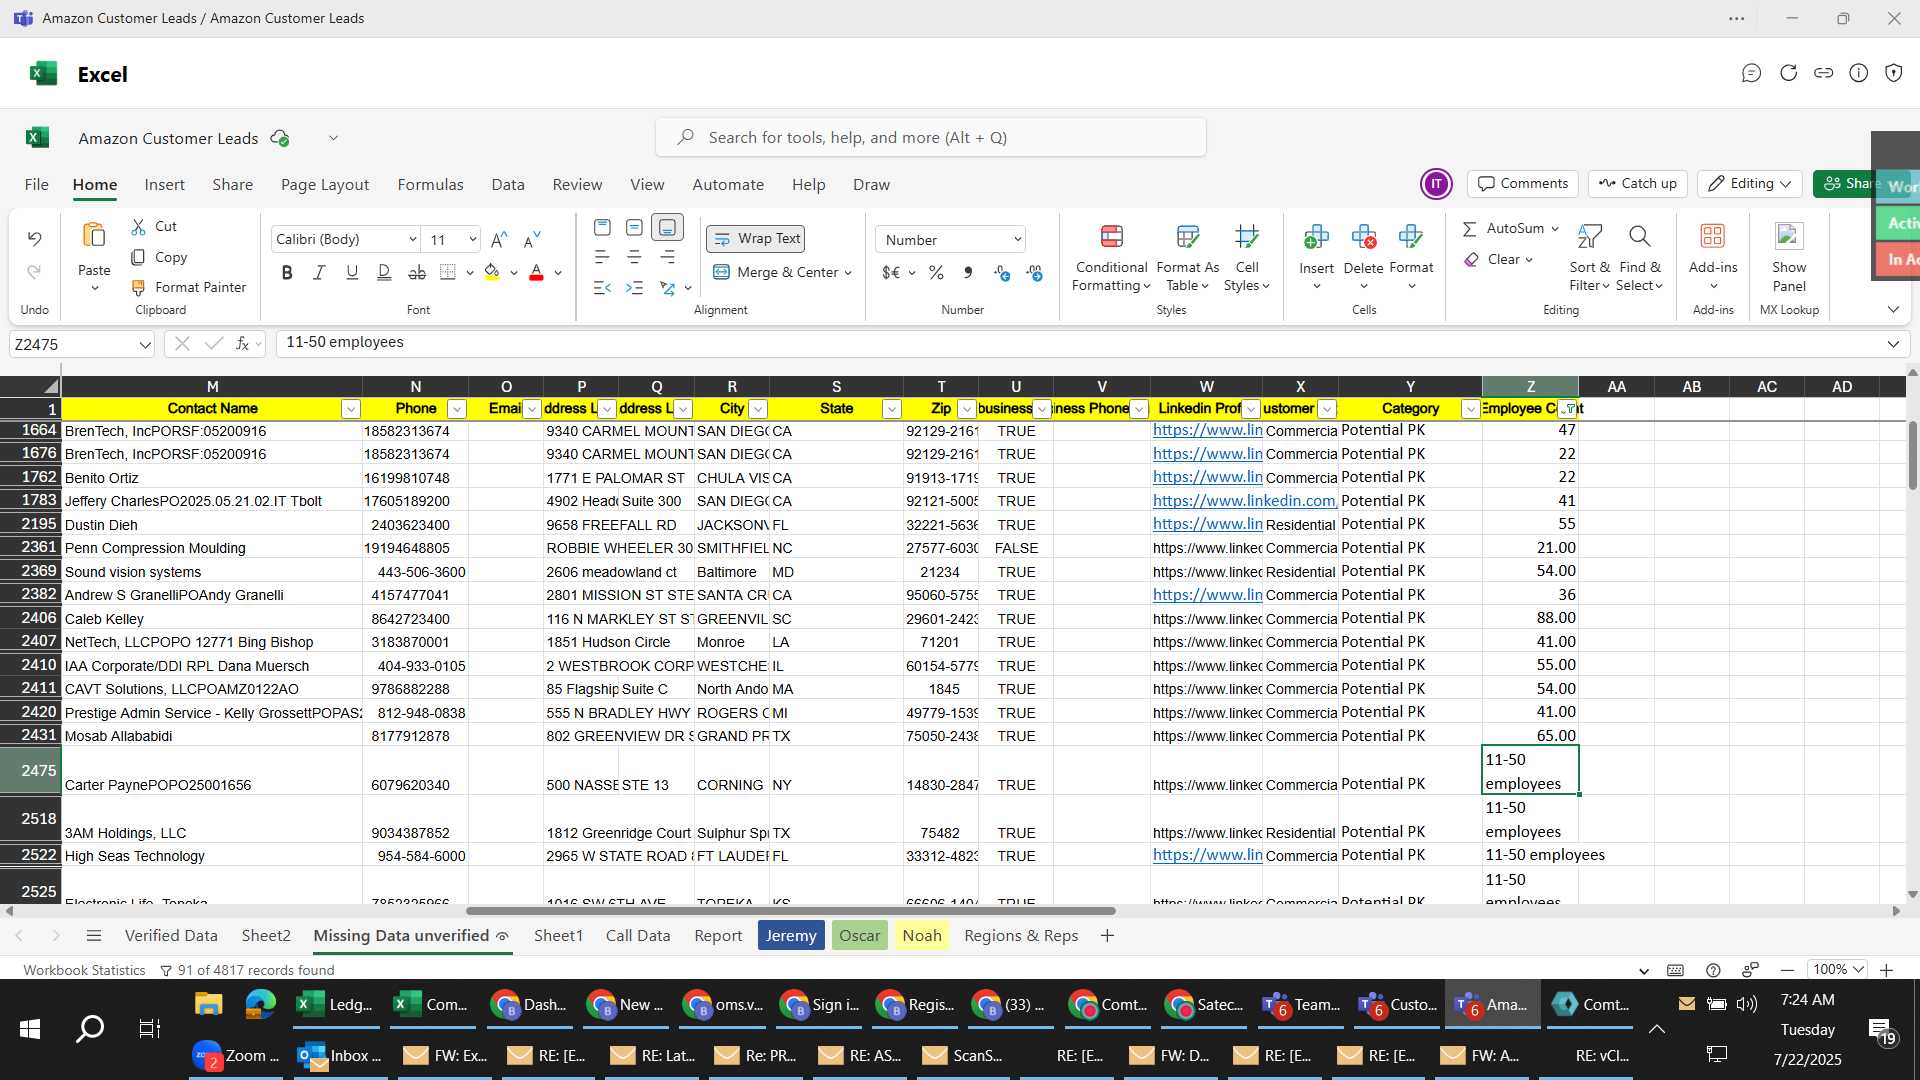
Task: Click the Name Box showing Z2475
Action: coord(82,345)
